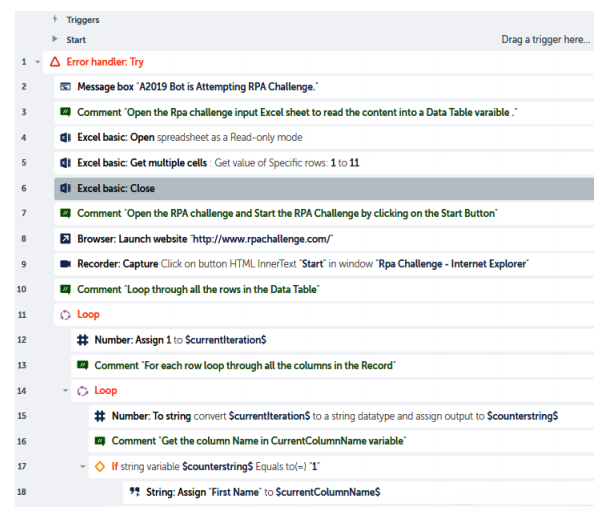Image resolution: width=611 pixels, height=520 pixels.
Task: Click the Recorder Capture camera icon
Action: coord(65,264)
